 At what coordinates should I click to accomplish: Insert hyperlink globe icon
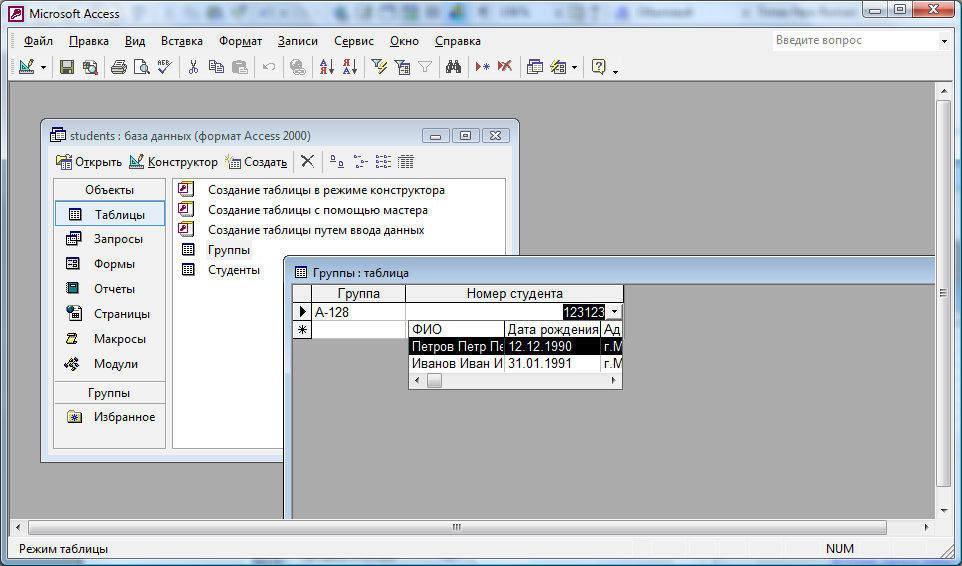point(298,67)
